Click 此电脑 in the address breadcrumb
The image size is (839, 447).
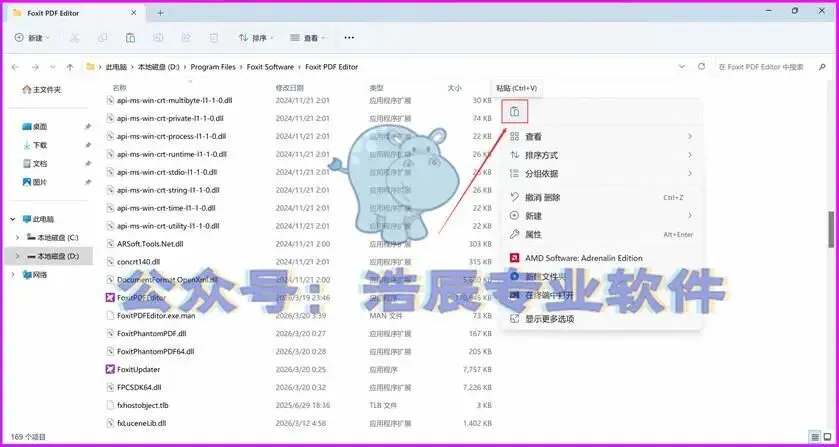(116, 67)
